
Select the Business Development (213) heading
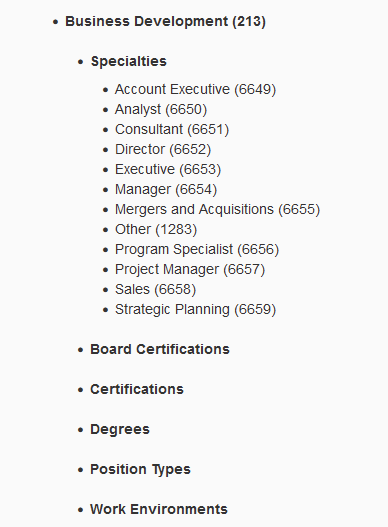point(165,22)
